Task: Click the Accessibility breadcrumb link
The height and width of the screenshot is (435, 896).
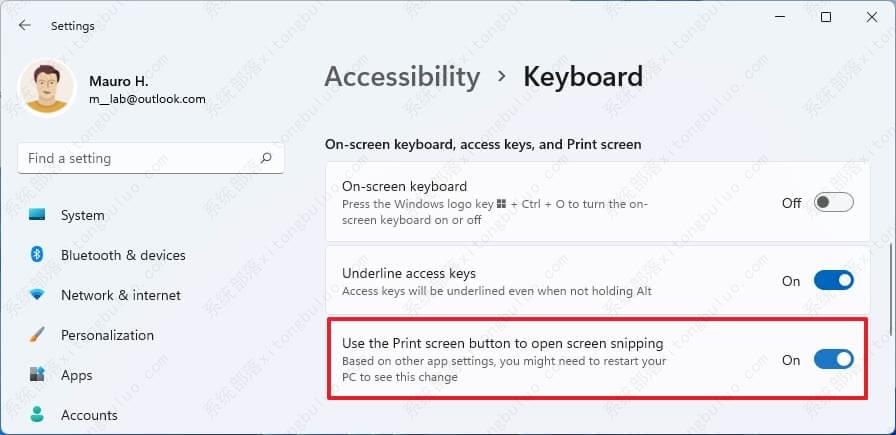Action: (402, 77)
